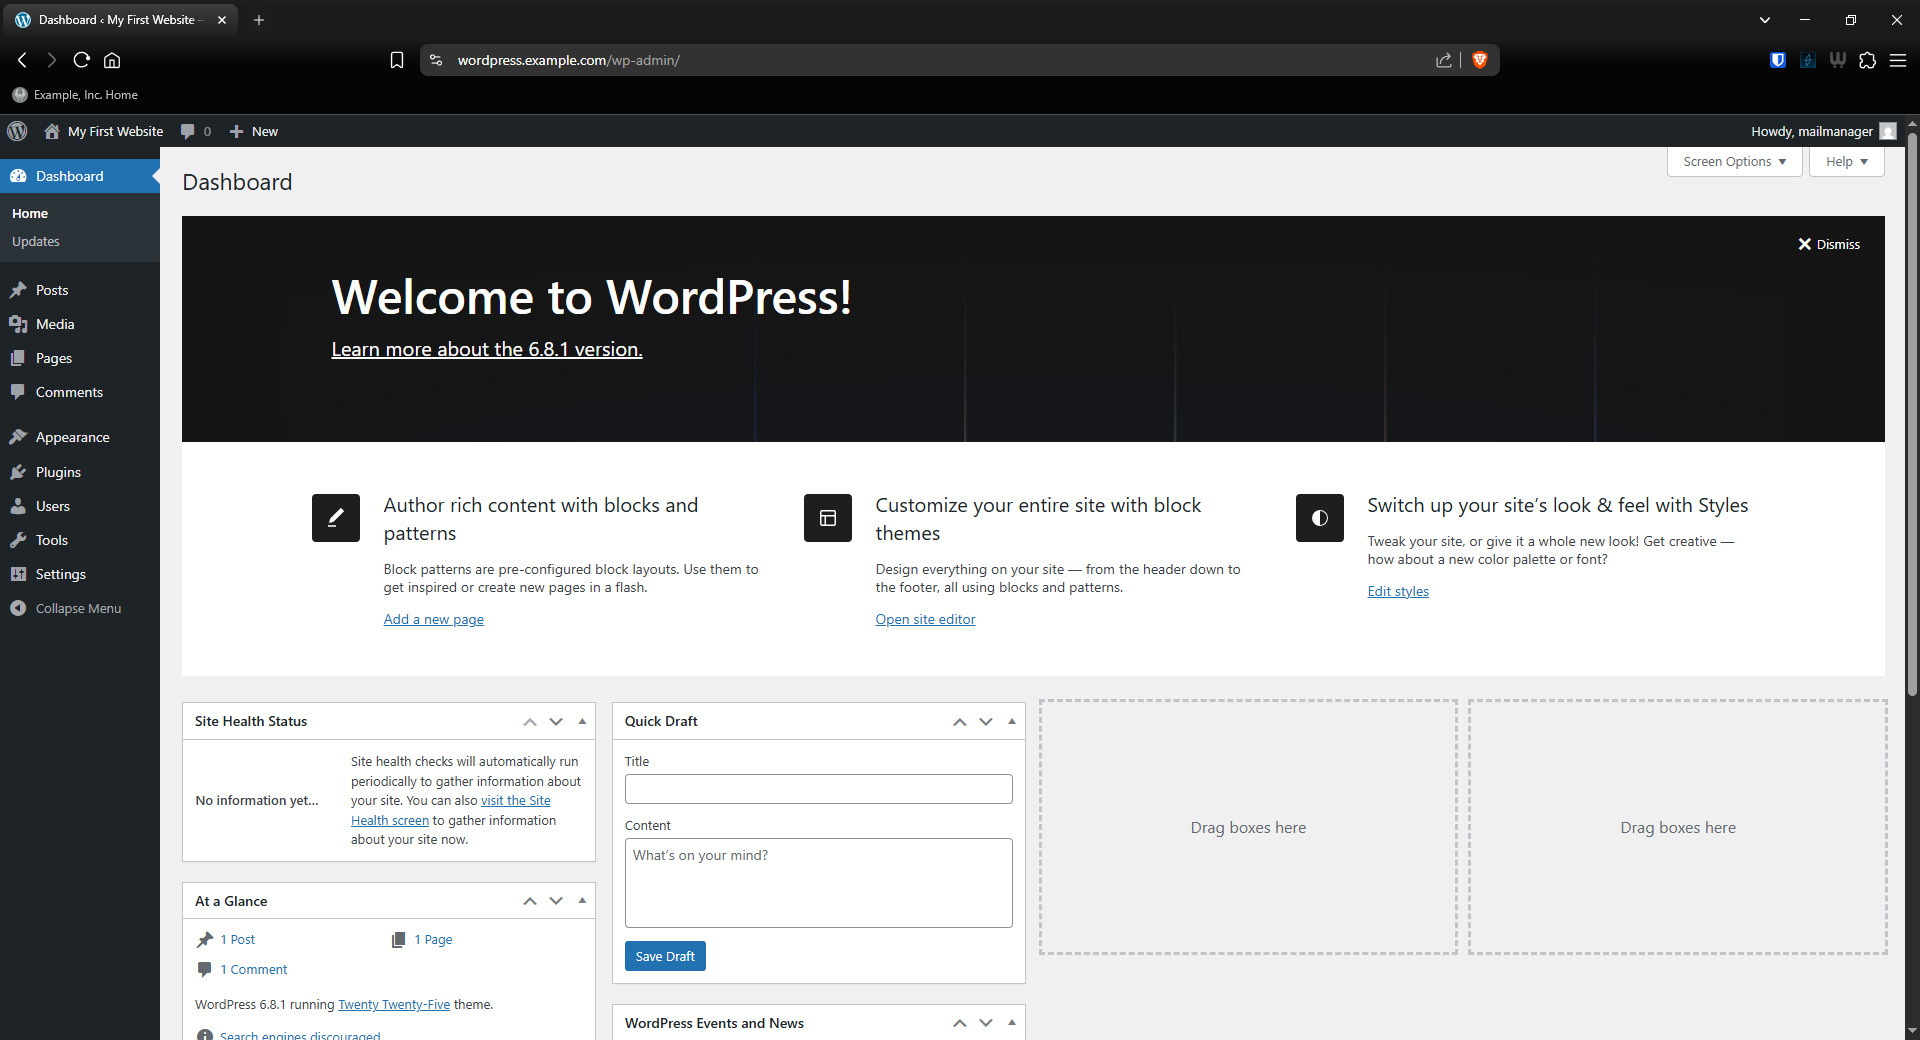Open the comments bubble in admin bar
Viewport: 1920px width, 1040px height.
(x=195, y=131)
